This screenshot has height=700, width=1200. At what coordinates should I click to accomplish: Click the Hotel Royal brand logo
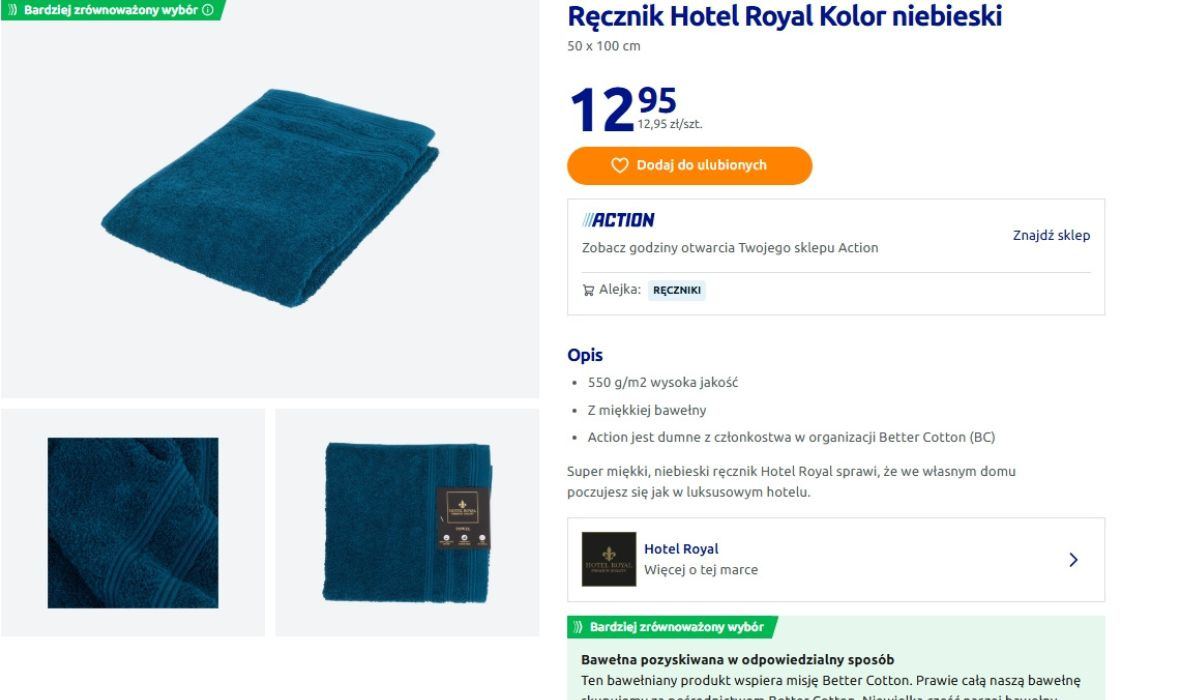[609, 559]
